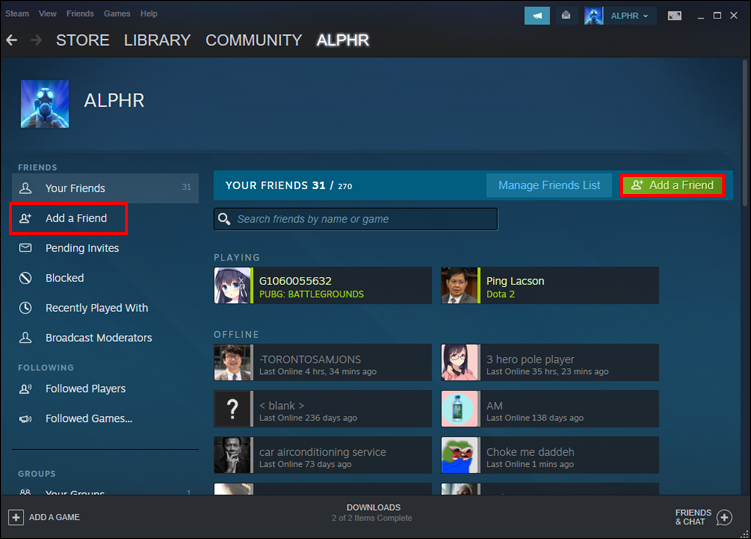
Task: Click the ADD A GAME text
Action: point(54,517)
